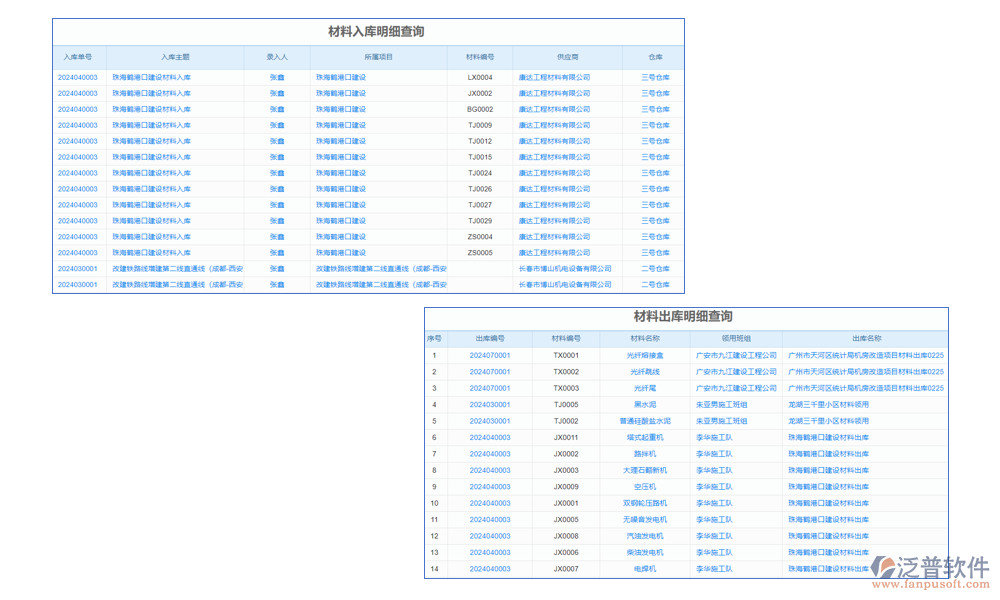Click the 所属项目 column header

(378, 57)
